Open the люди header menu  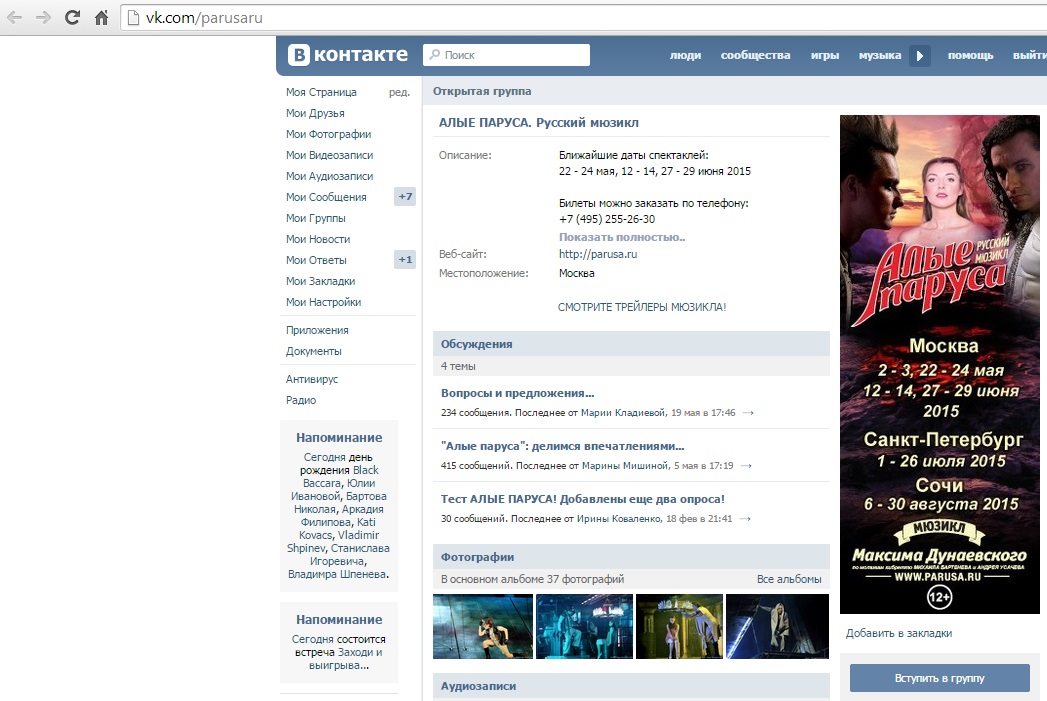[x=685, y=55]
